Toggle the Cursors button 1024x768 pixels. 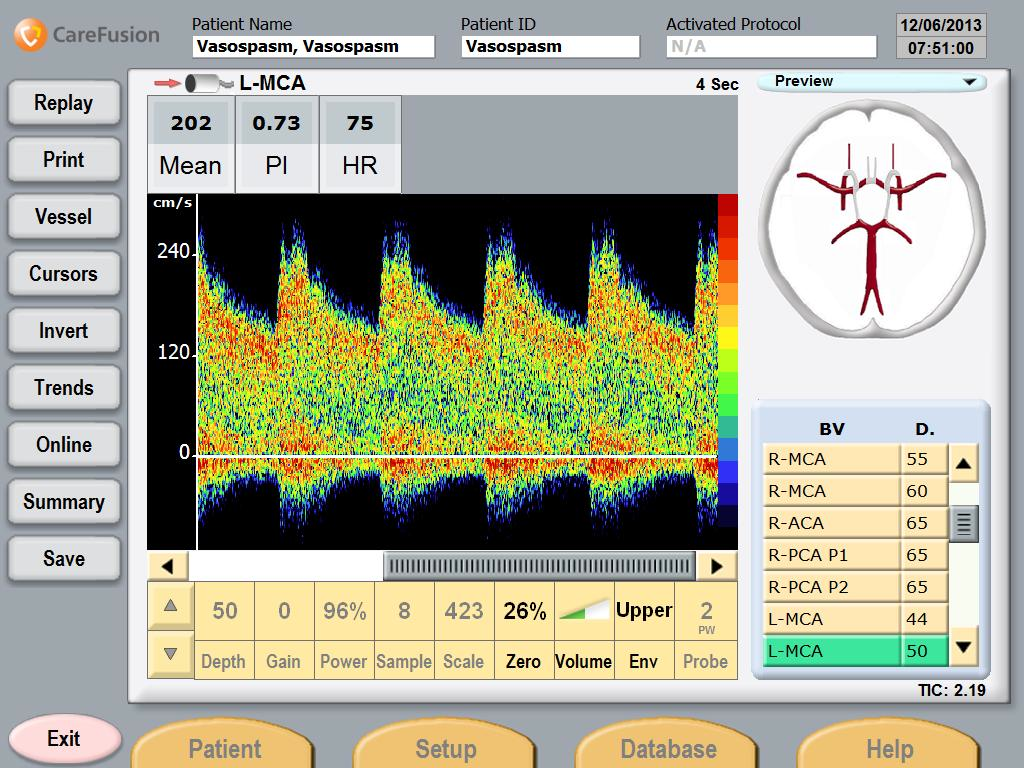64,274
